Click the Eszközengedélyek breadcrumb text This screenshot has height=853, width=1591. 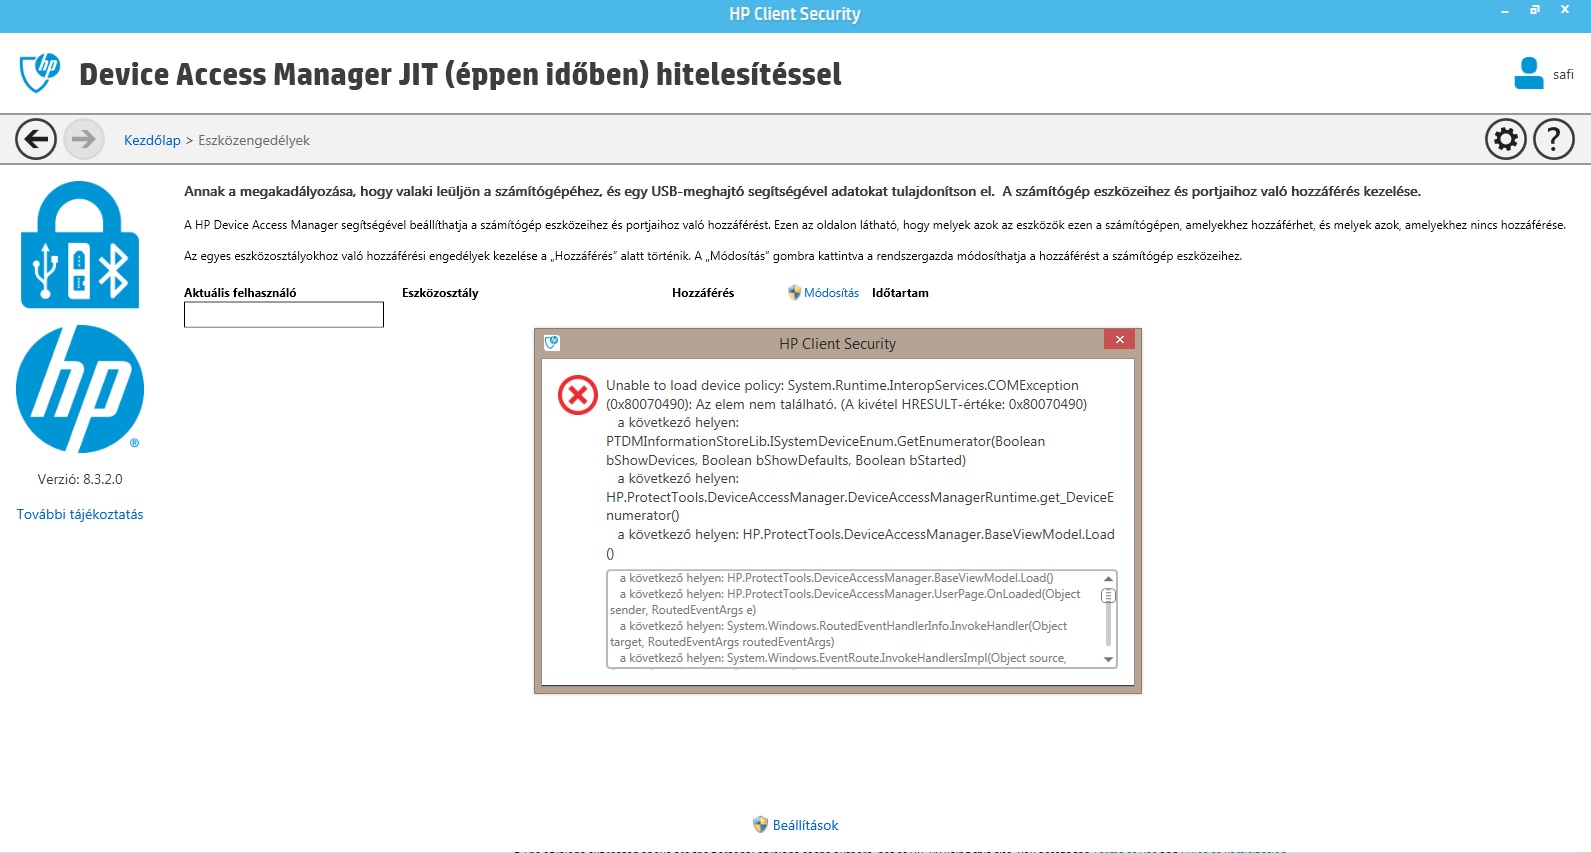point(254,140)
